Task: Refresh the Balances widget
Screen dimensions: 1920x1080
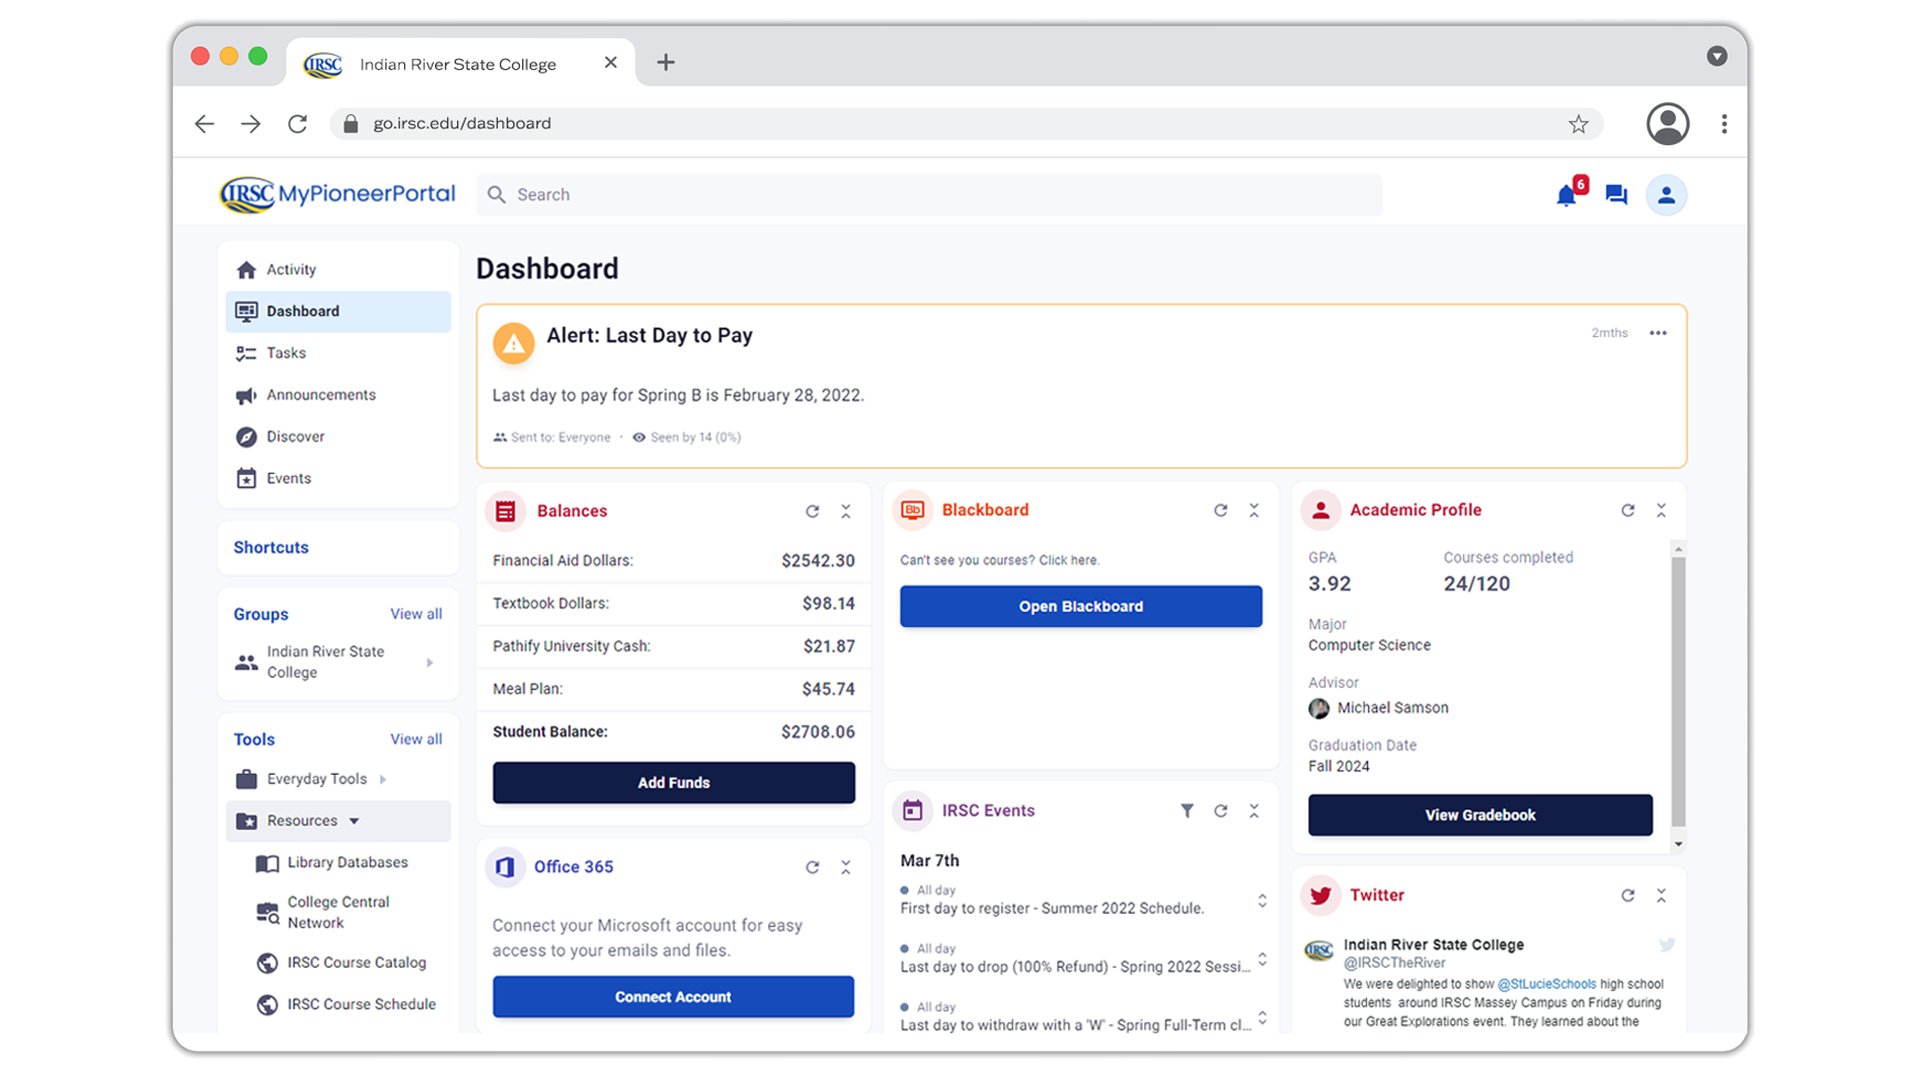Action: pos(812,511)
